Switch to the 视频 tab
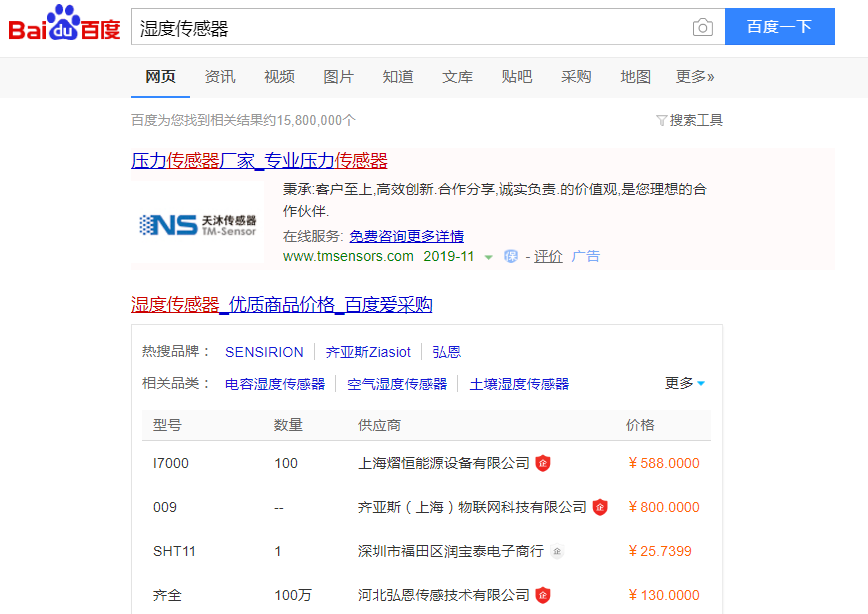Image resolution: width=868 pixels, height=614 pixels. (x=279, y=76)
